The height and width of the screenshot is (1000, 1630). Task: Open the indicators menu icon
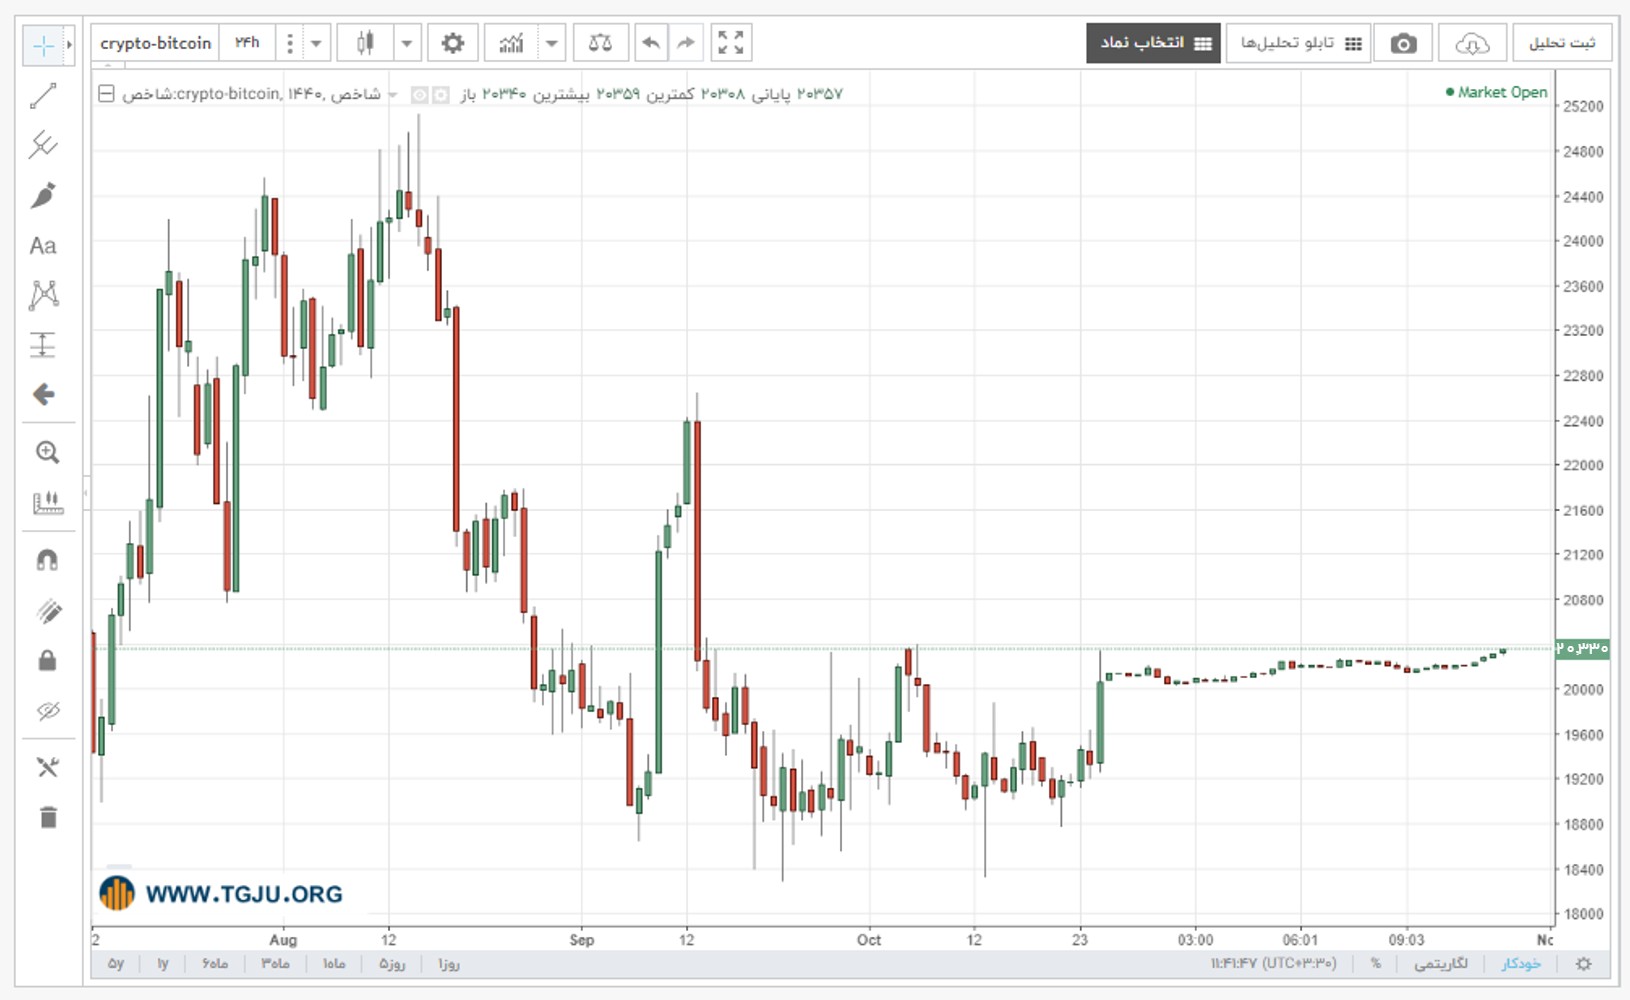(x=511, y=43)
